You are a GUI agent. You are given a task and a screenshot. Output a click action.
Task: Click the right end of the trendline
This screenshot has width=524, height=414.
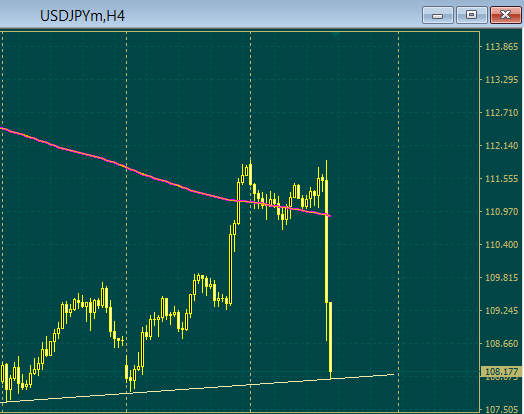pos(393,375)
